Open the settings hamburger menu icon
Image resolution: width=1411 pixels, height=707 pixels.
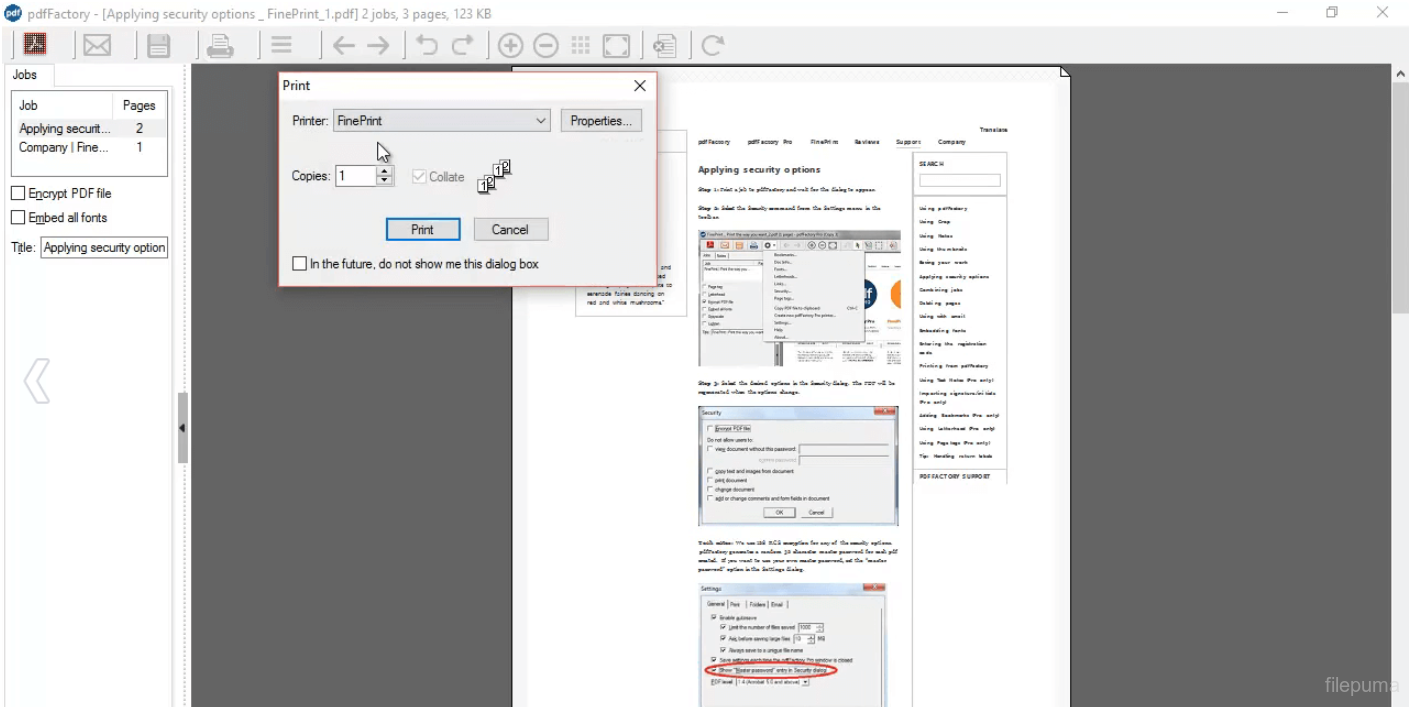click(282, 45)
